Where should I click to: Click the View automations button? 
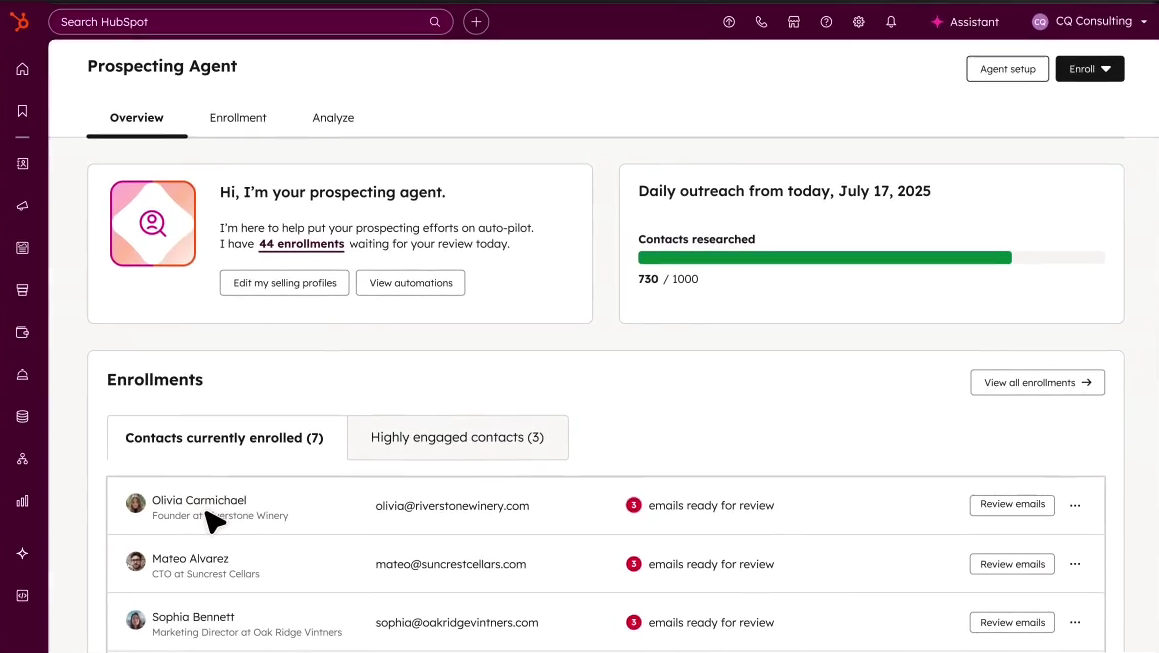tap(410, 282)
